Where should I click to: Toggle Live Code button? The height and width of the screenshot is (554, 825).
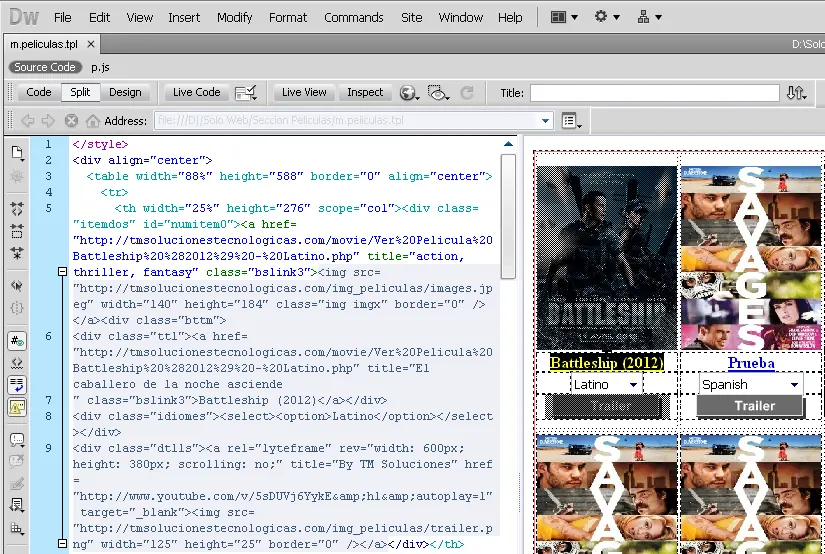coord(197,92)
